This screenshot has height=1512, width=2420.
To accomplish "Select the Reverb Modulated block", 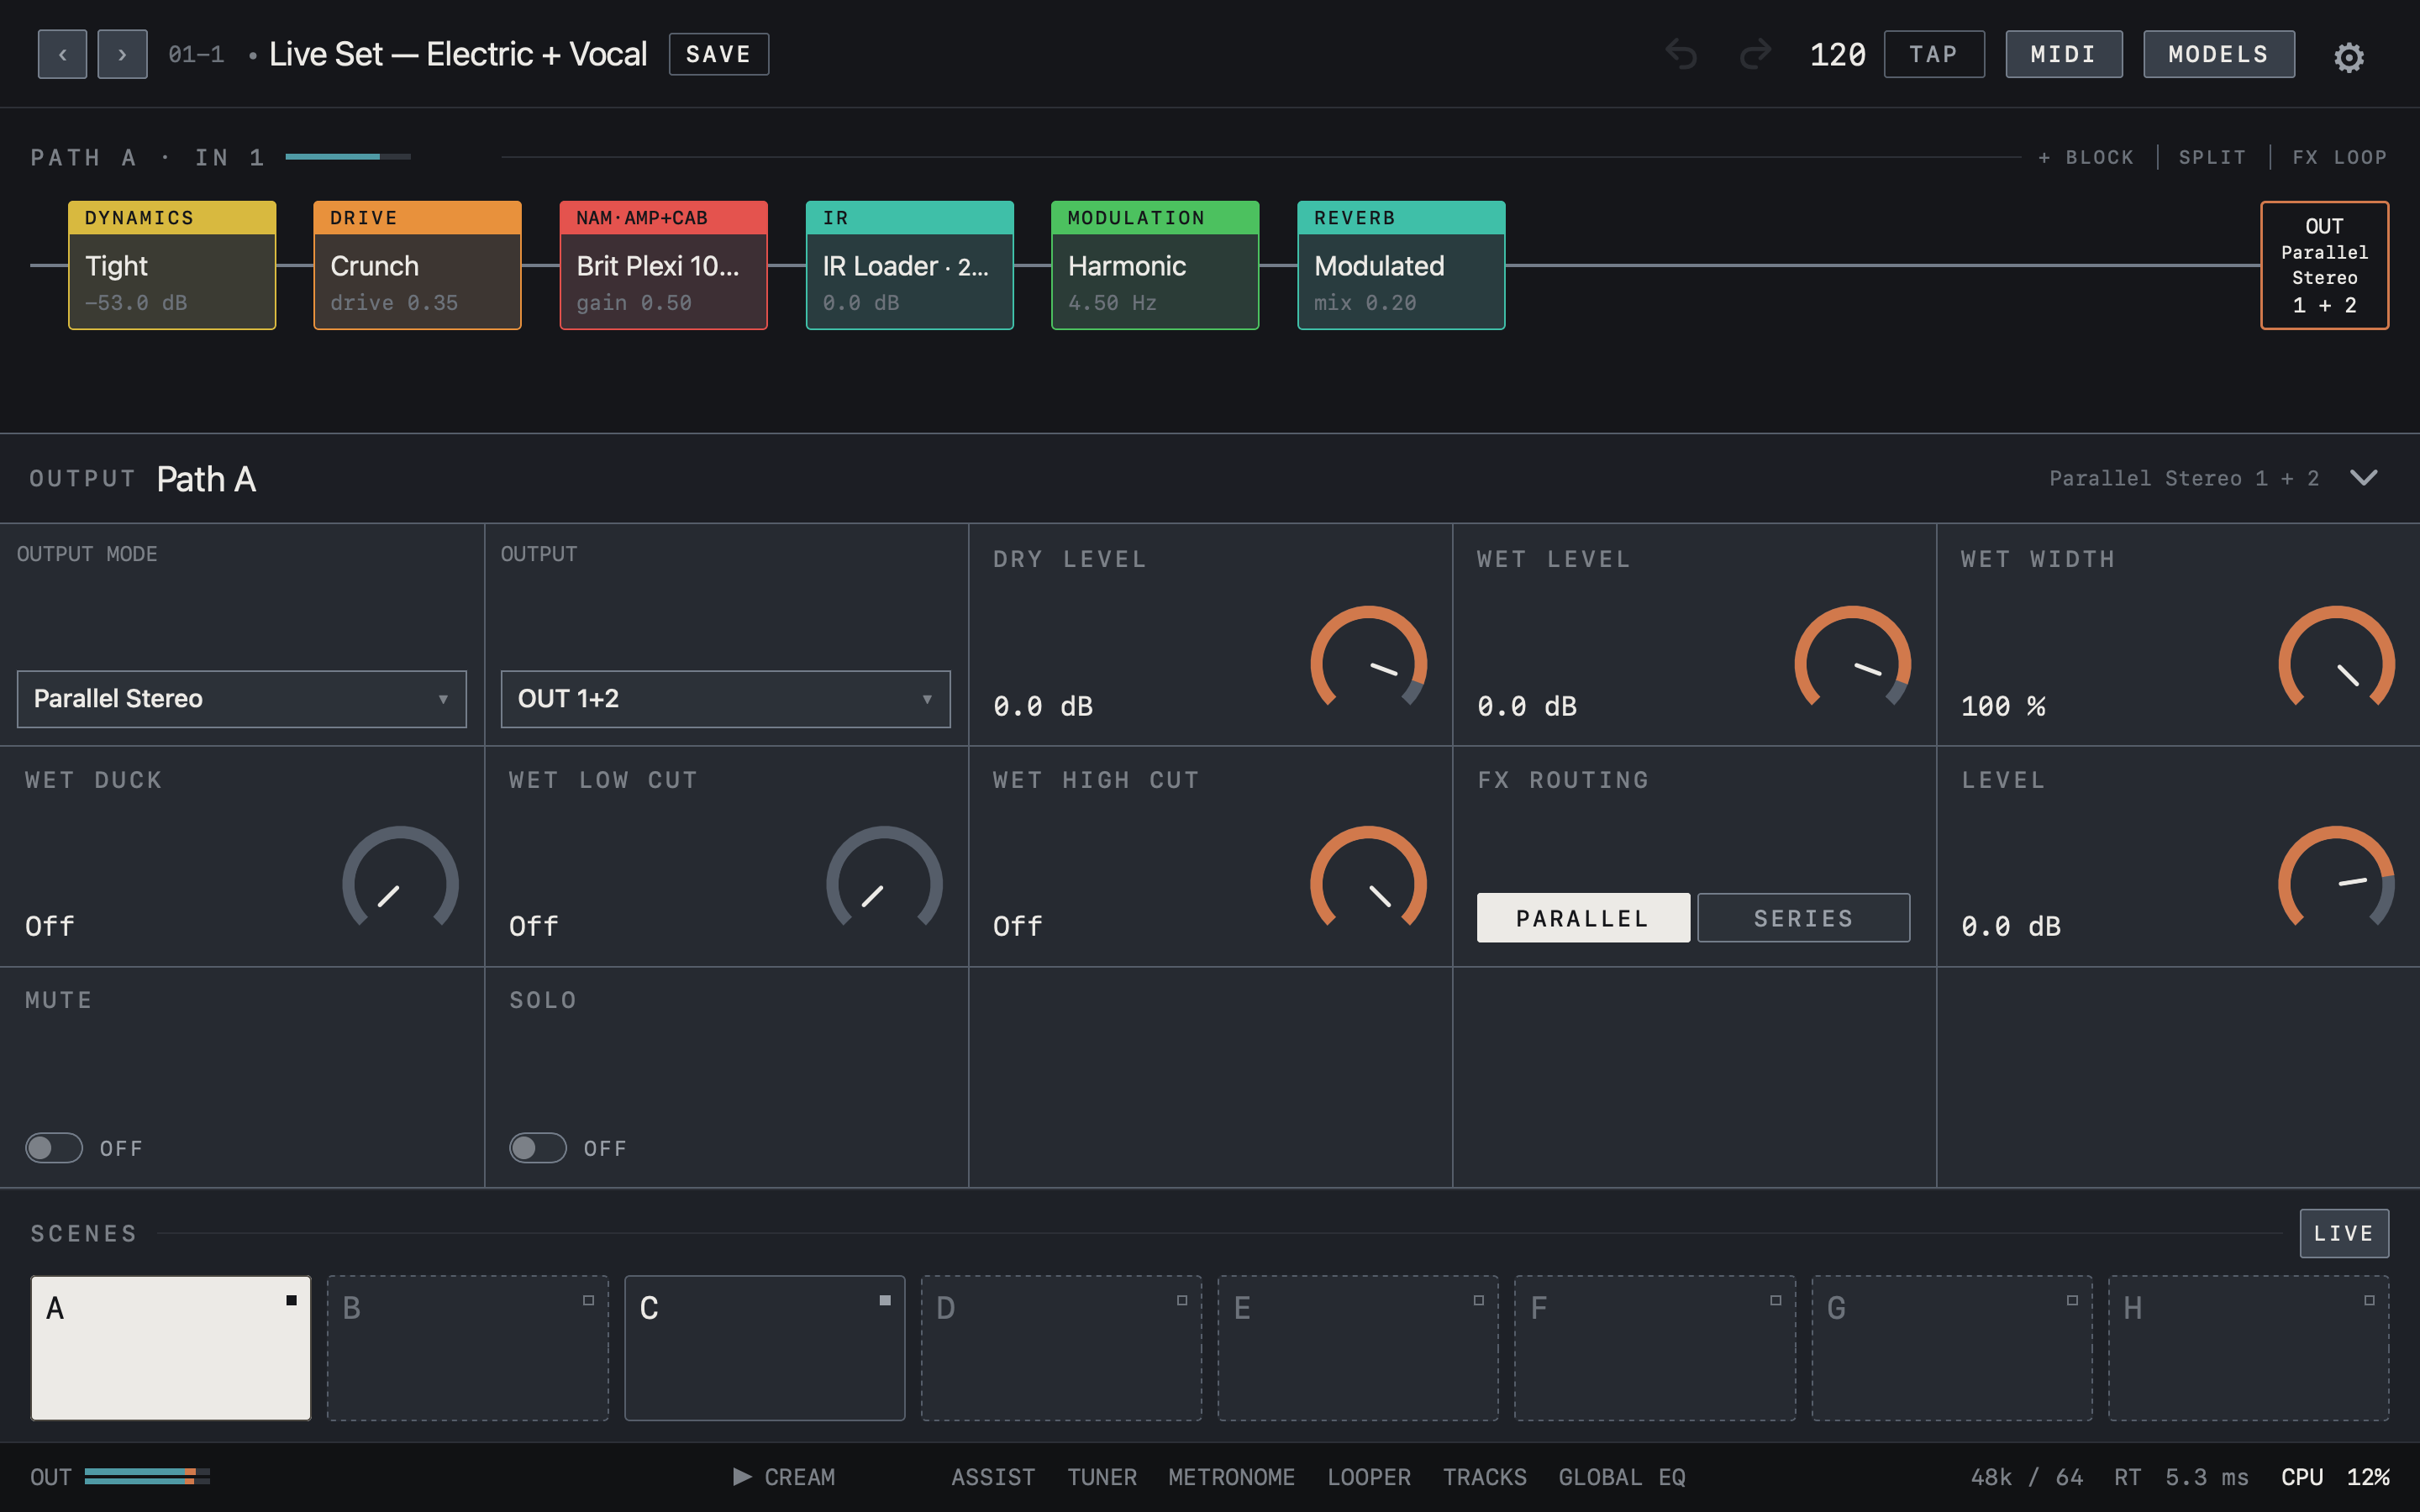I will (1401, 265).
